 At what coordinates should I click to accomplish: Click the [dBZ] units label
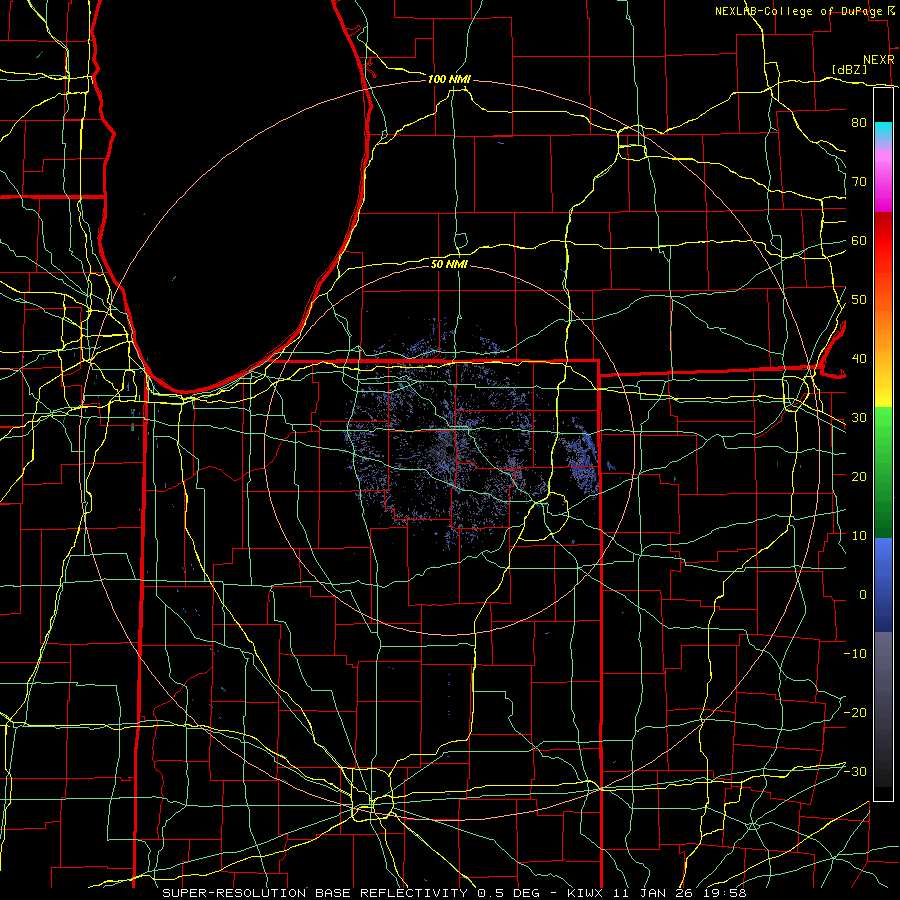pos(849,69)
